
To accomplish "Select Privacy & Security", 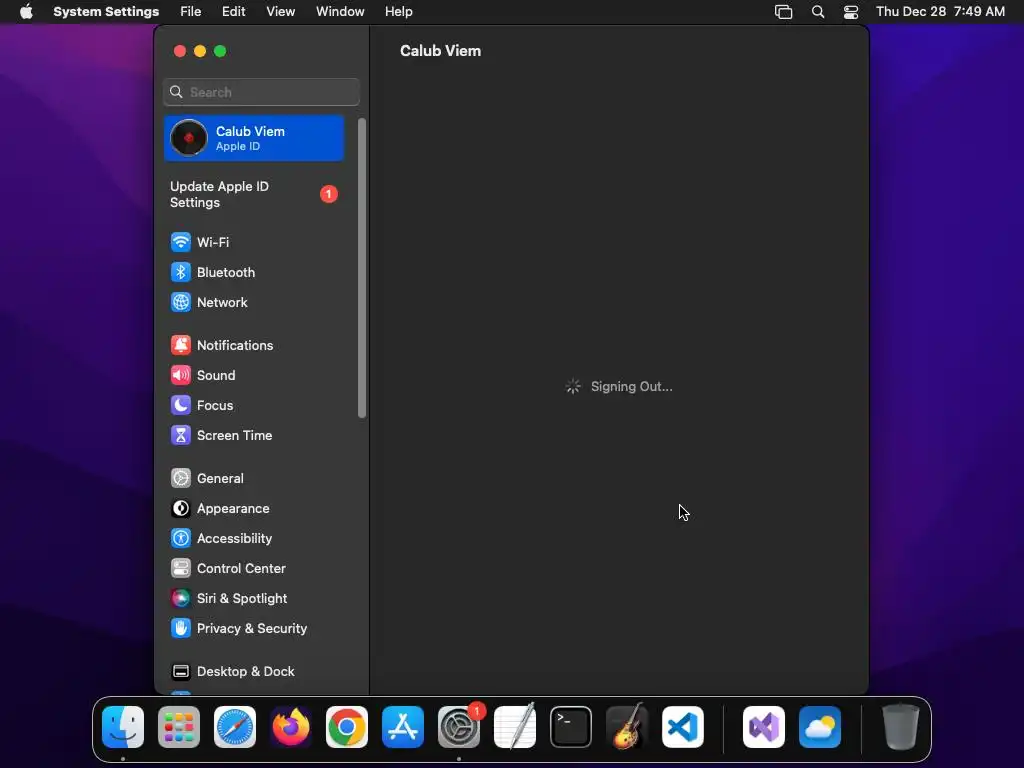I will pyautogui.click(x=255, y=629).
